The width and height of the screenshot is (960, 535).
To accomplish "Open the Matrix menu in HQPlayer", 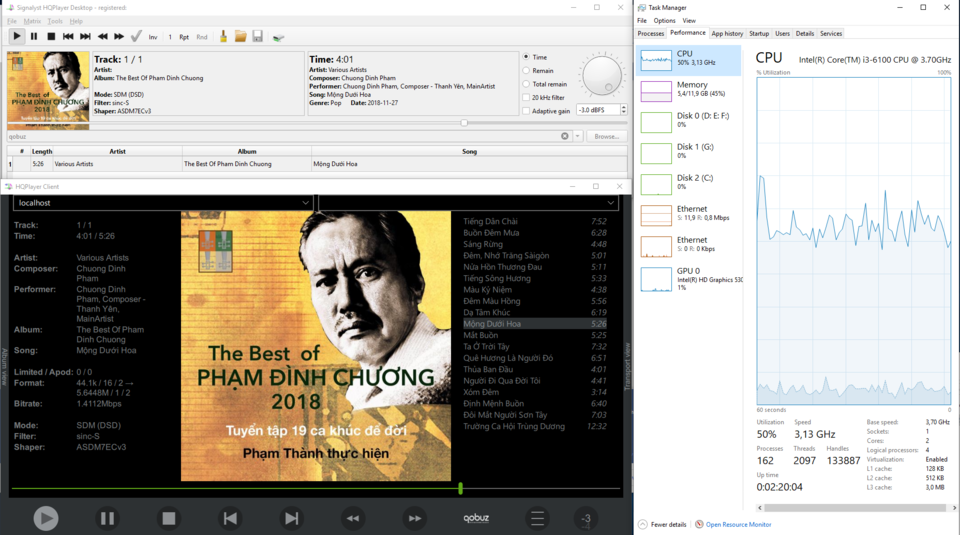I will point(32,21).
